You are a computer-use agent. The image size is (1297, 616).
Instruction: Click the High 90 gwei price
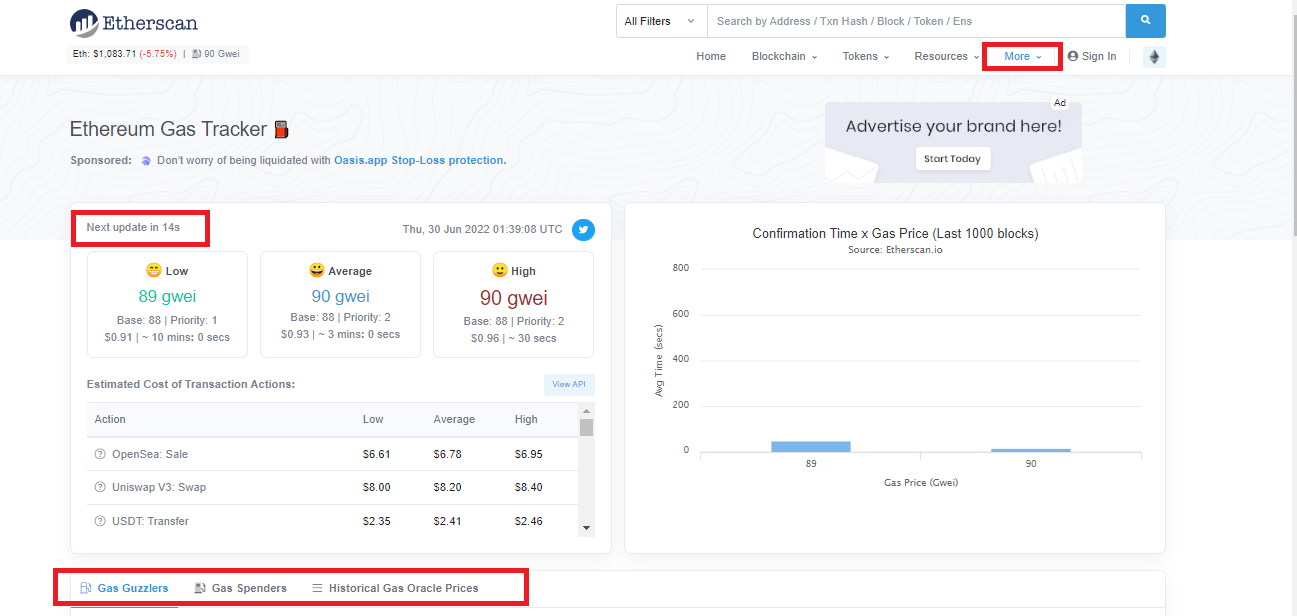click(513, 296)
